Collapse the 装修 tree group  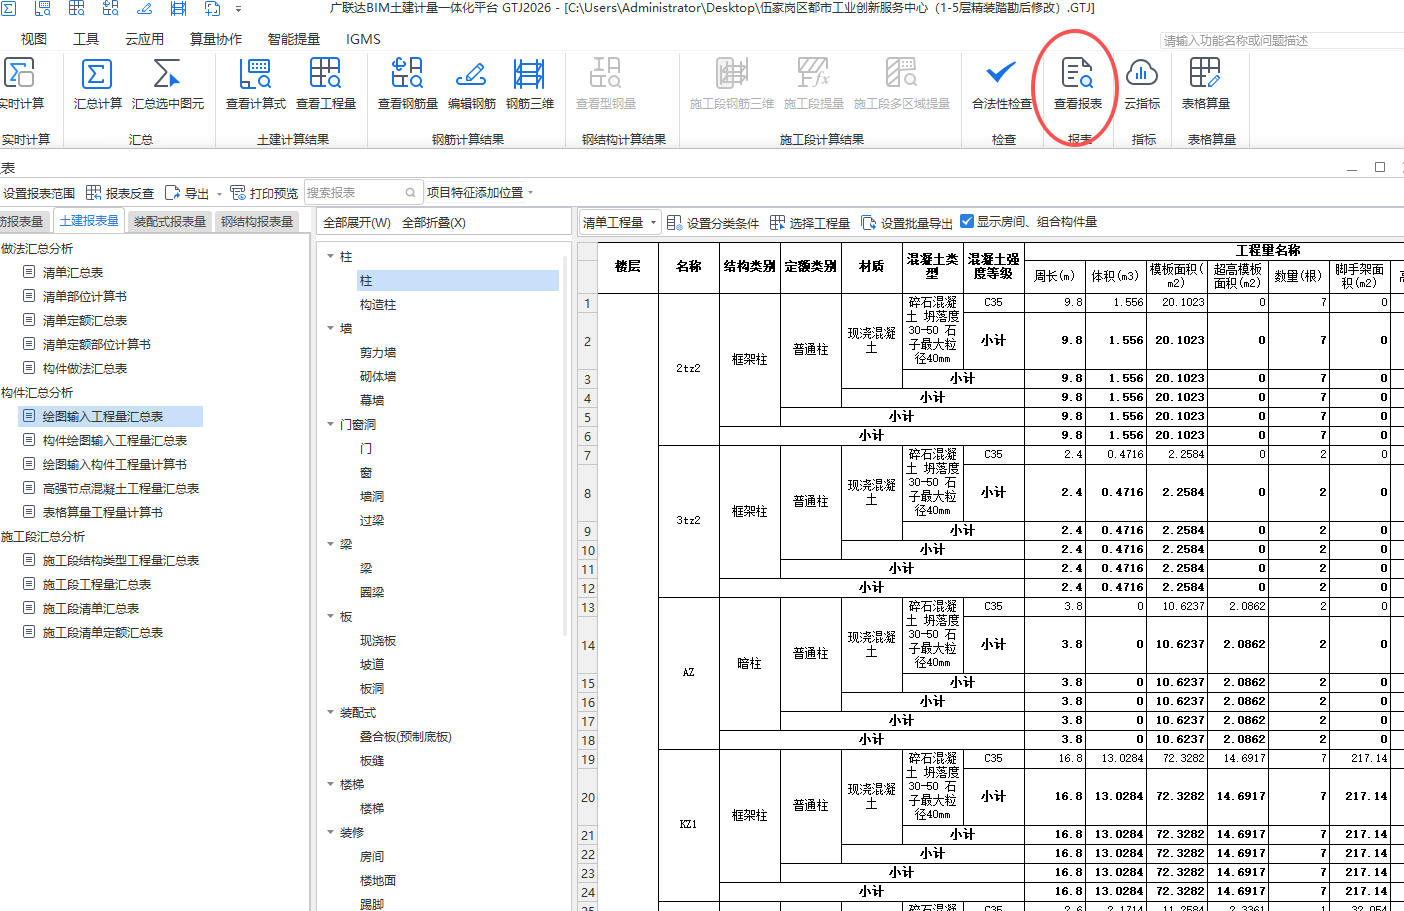point(331,832)
